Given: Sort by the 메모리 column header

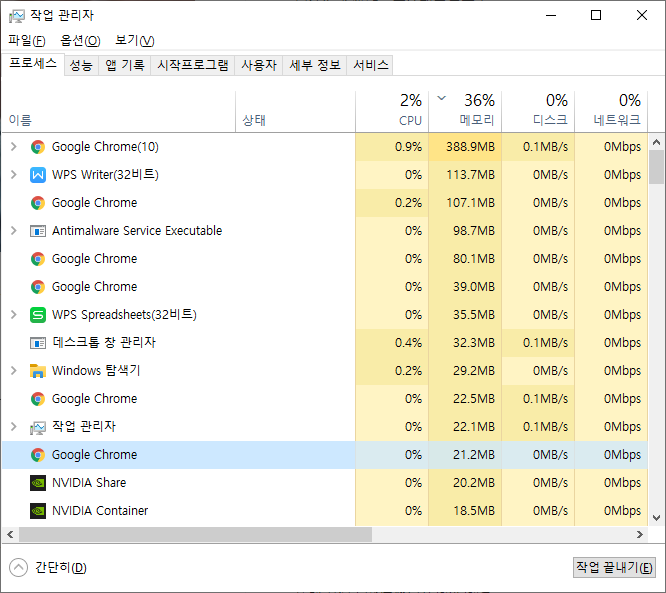Looking at the screenshot, I should [465, 111].
